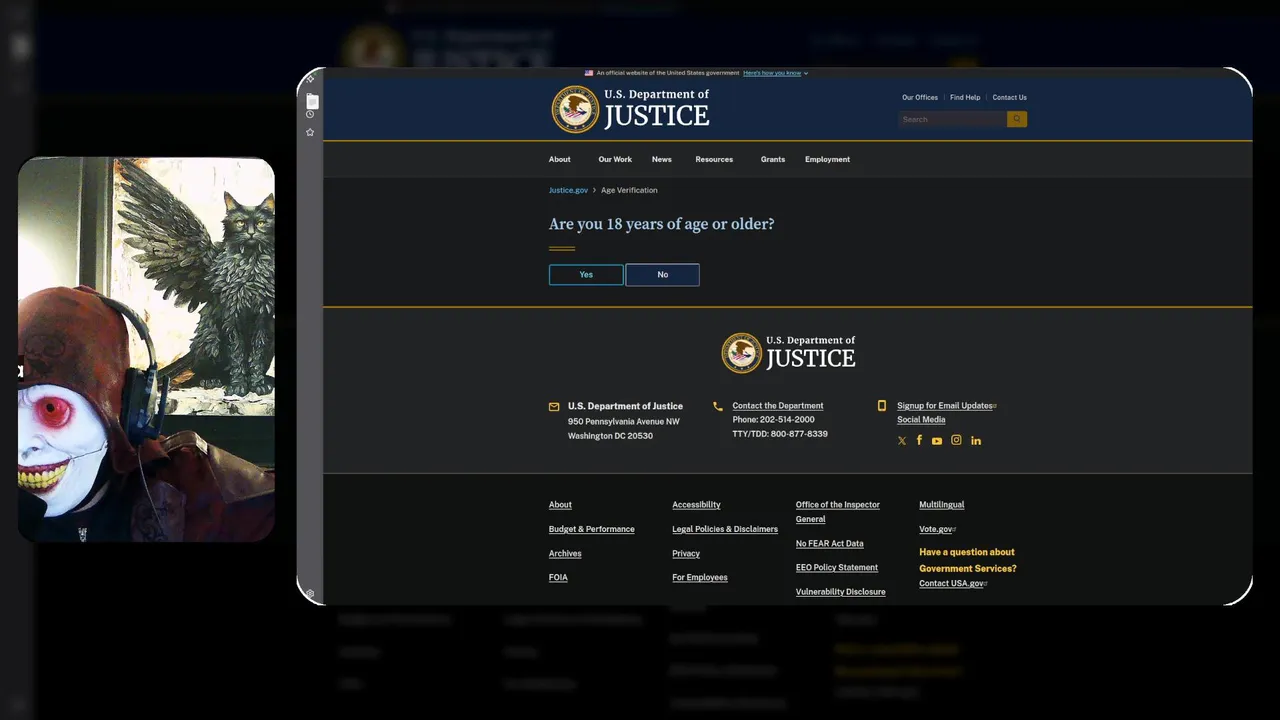Open Contact the Department link
The image size is (1280, 720).
click(778, 406)
